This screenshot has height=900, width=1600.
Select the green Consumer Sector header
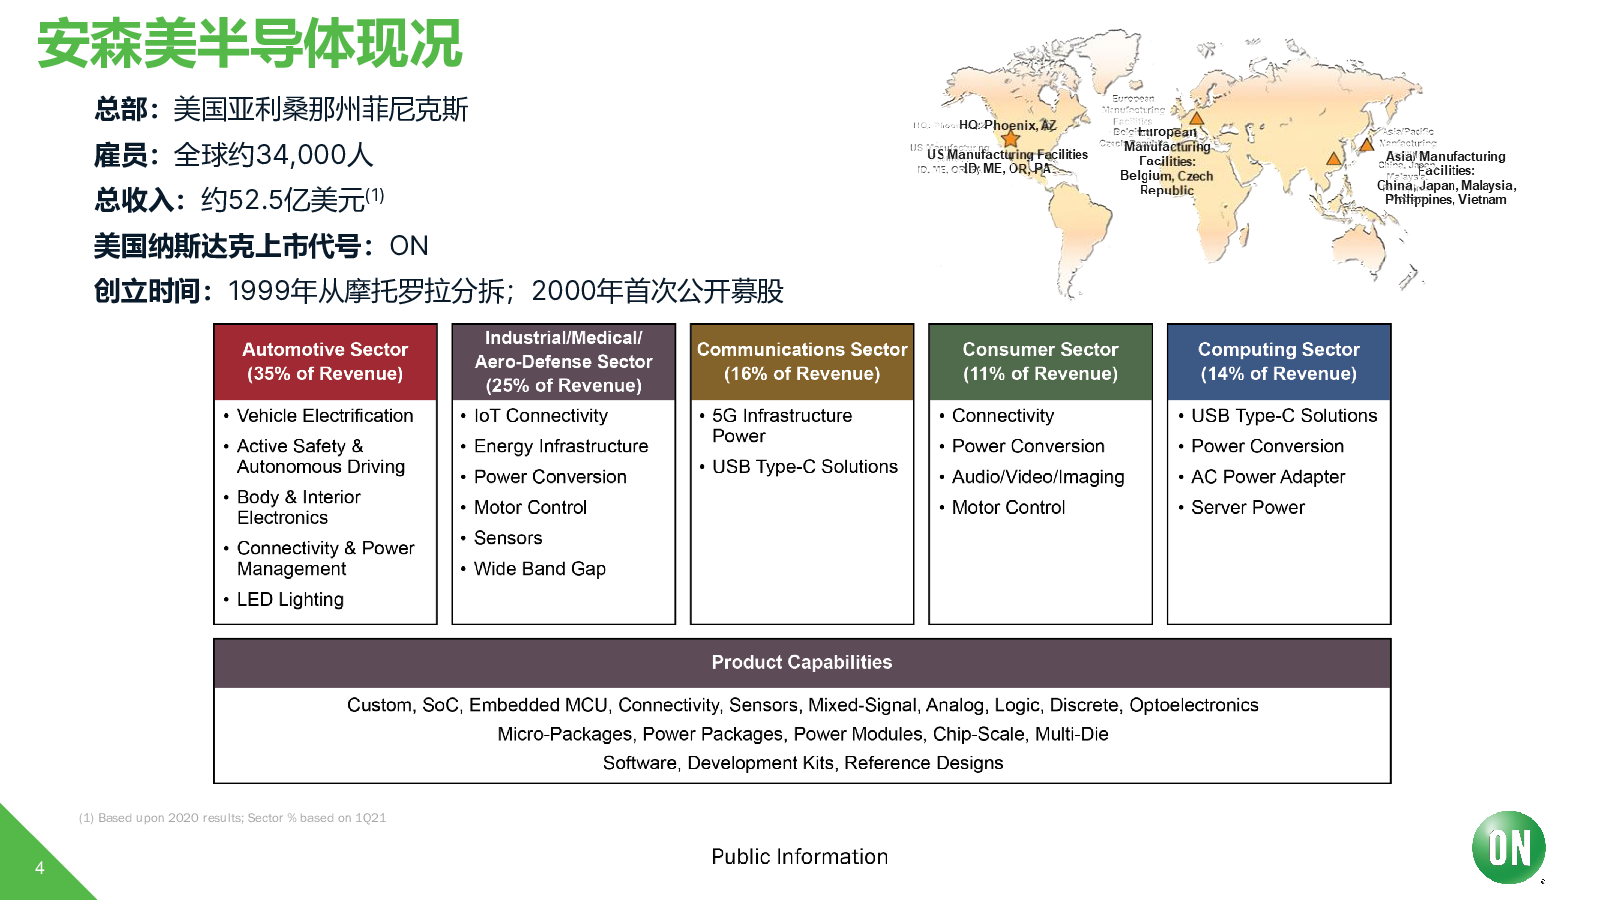[x=1040, y=361]
